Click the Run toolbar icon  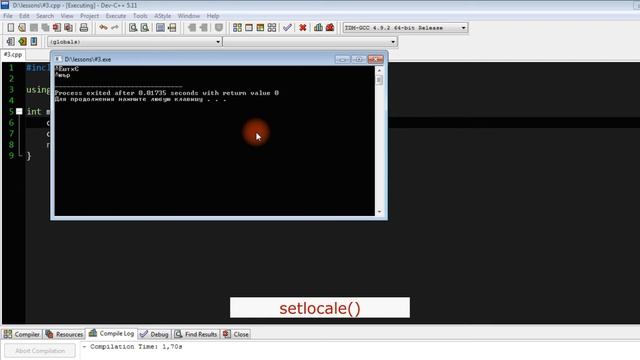point(249,27)
